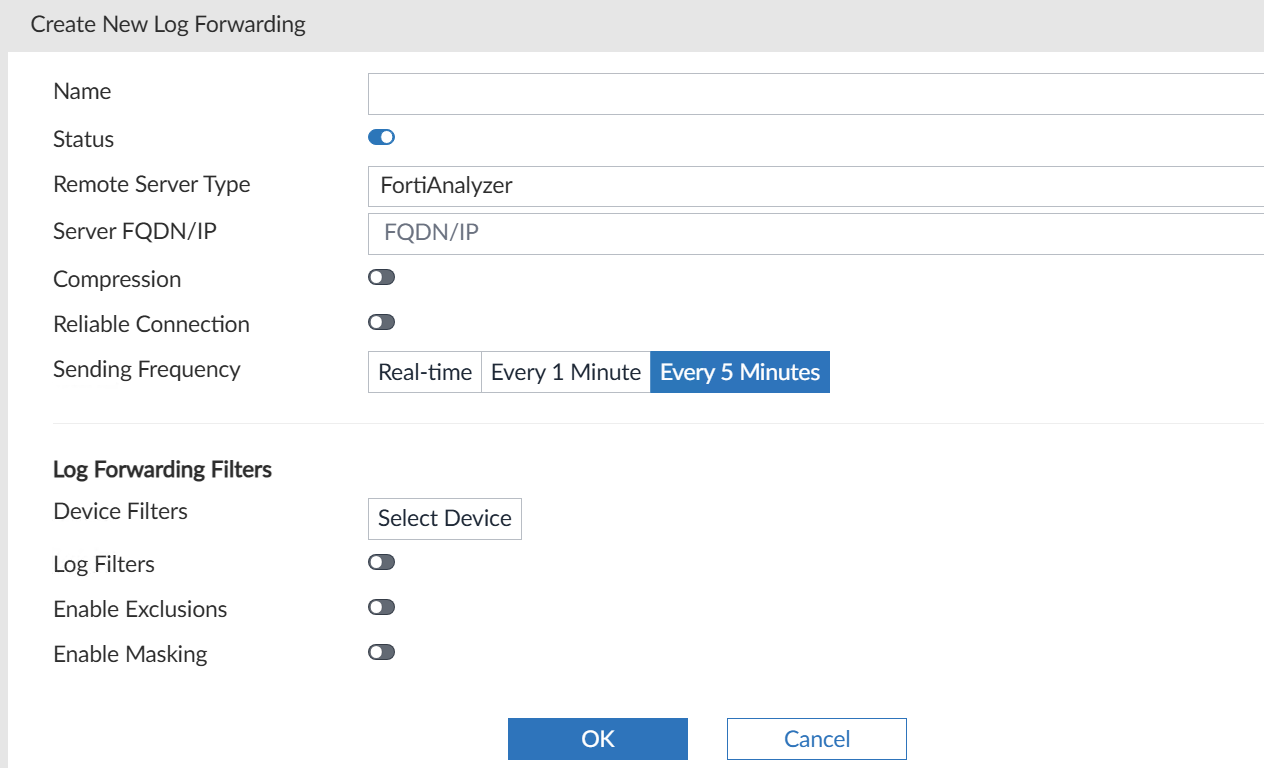Click the Log Forwarding Filters heading
Image resolution: width=1264 pixels, height=768 pixels.
(x=162, y=469)
